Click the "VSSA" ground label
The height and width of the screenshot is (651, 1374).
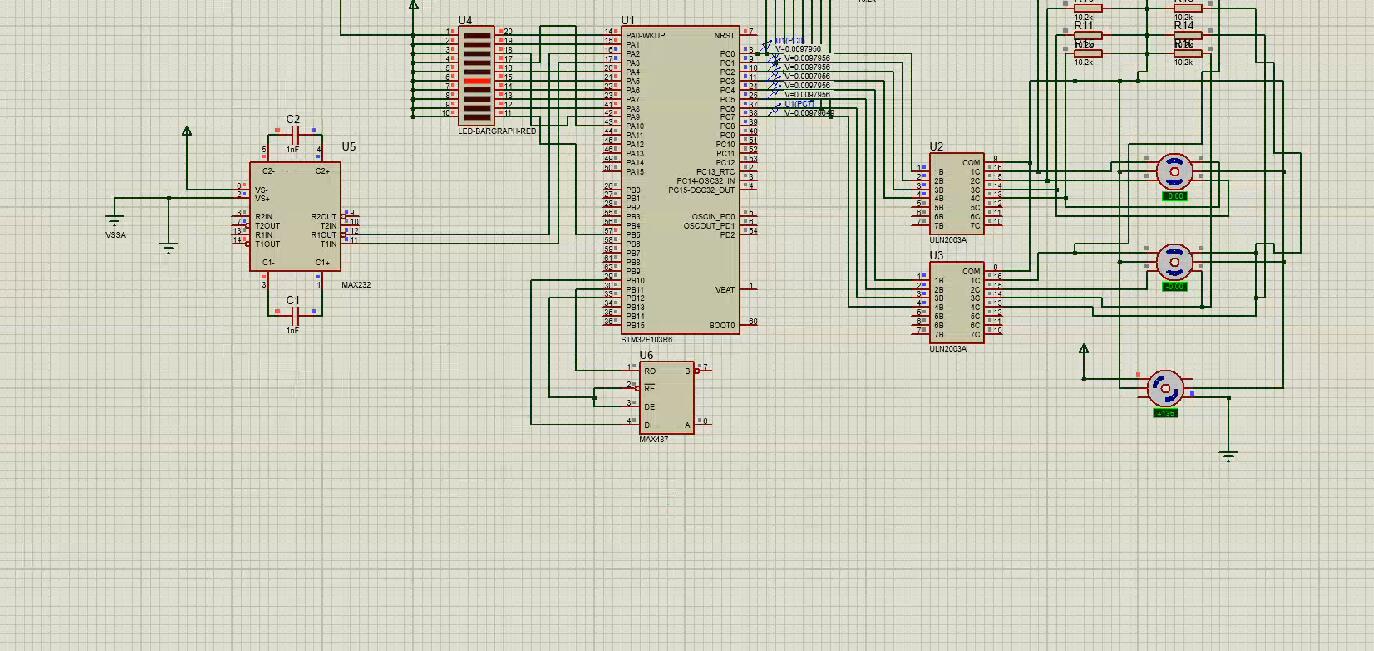pos(116,235)
